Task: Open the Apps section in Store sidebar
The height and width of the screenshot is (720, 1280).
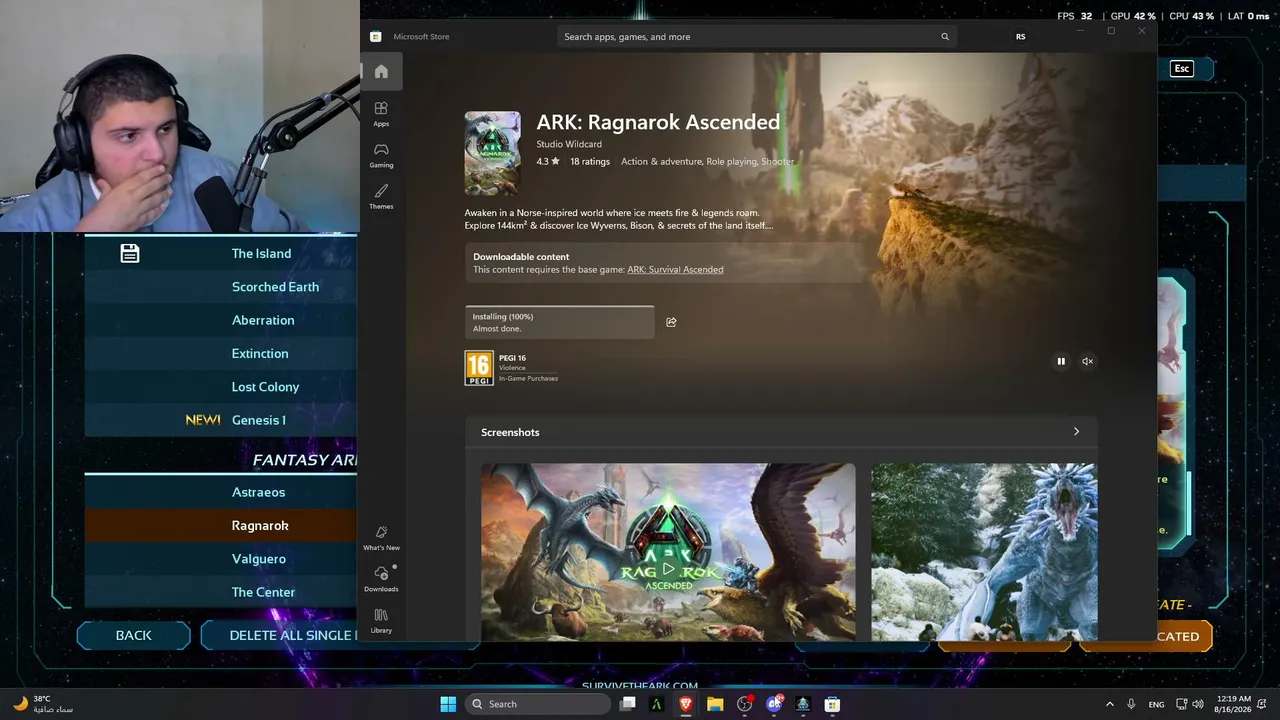Action: coord(381,113)
